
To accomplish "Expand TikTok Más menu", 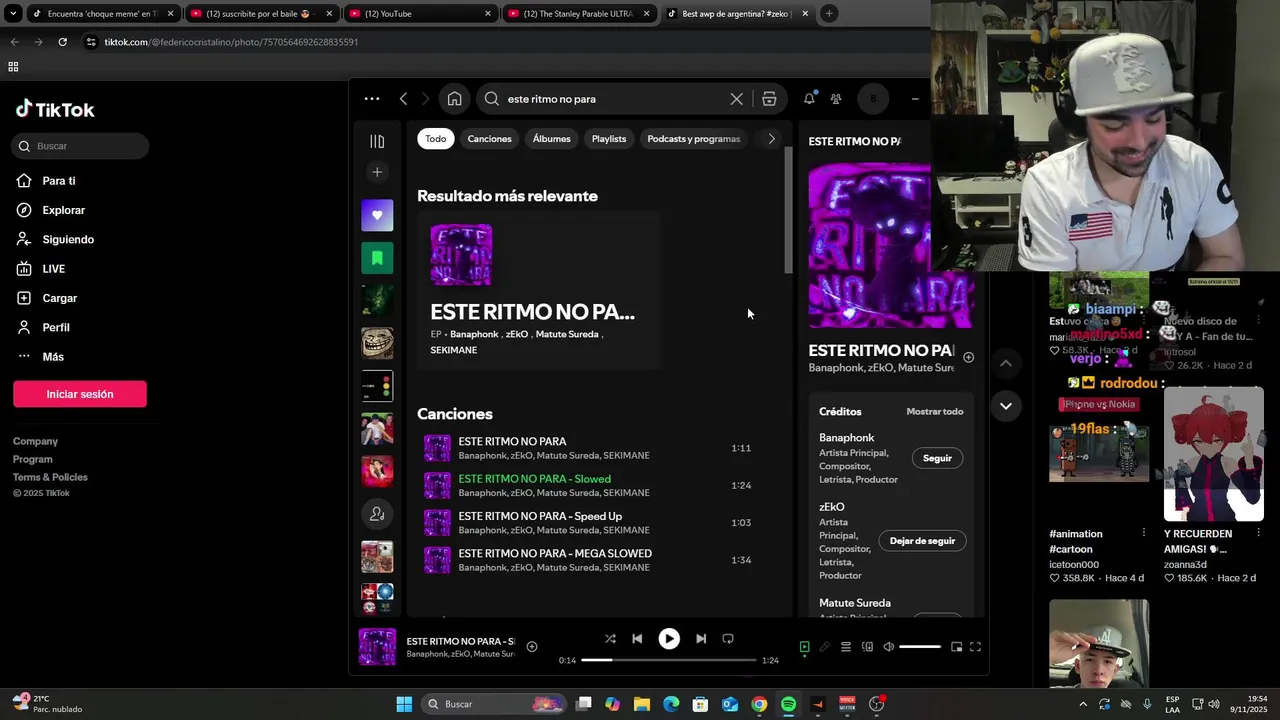I will [x=52, y=357].
